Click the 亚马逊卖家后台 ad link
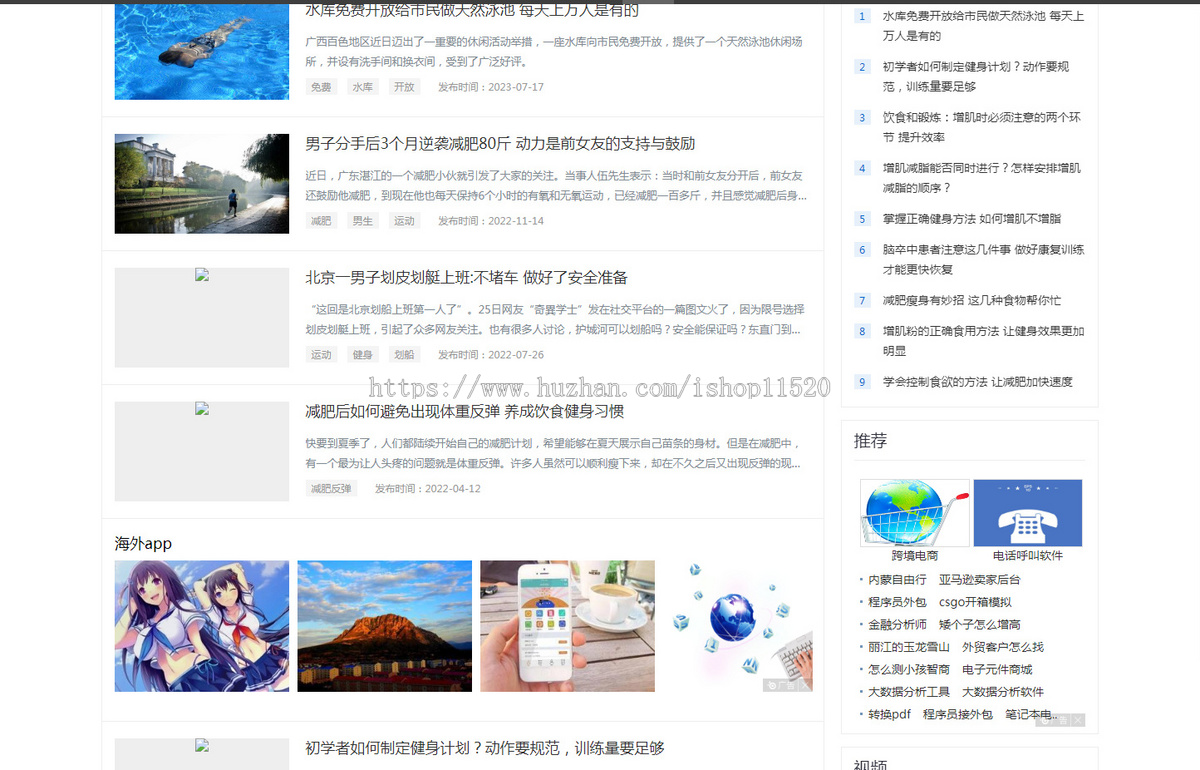This screenshot has height=770, width=1200. (x=980, y=580)
